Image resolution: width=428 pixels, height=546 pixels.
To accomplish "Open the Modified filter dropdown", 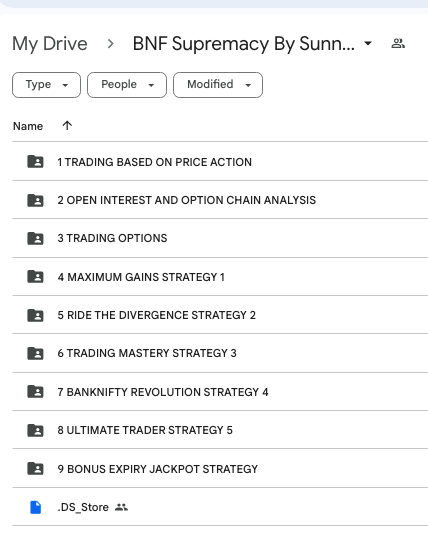I will tap(218, 85).
